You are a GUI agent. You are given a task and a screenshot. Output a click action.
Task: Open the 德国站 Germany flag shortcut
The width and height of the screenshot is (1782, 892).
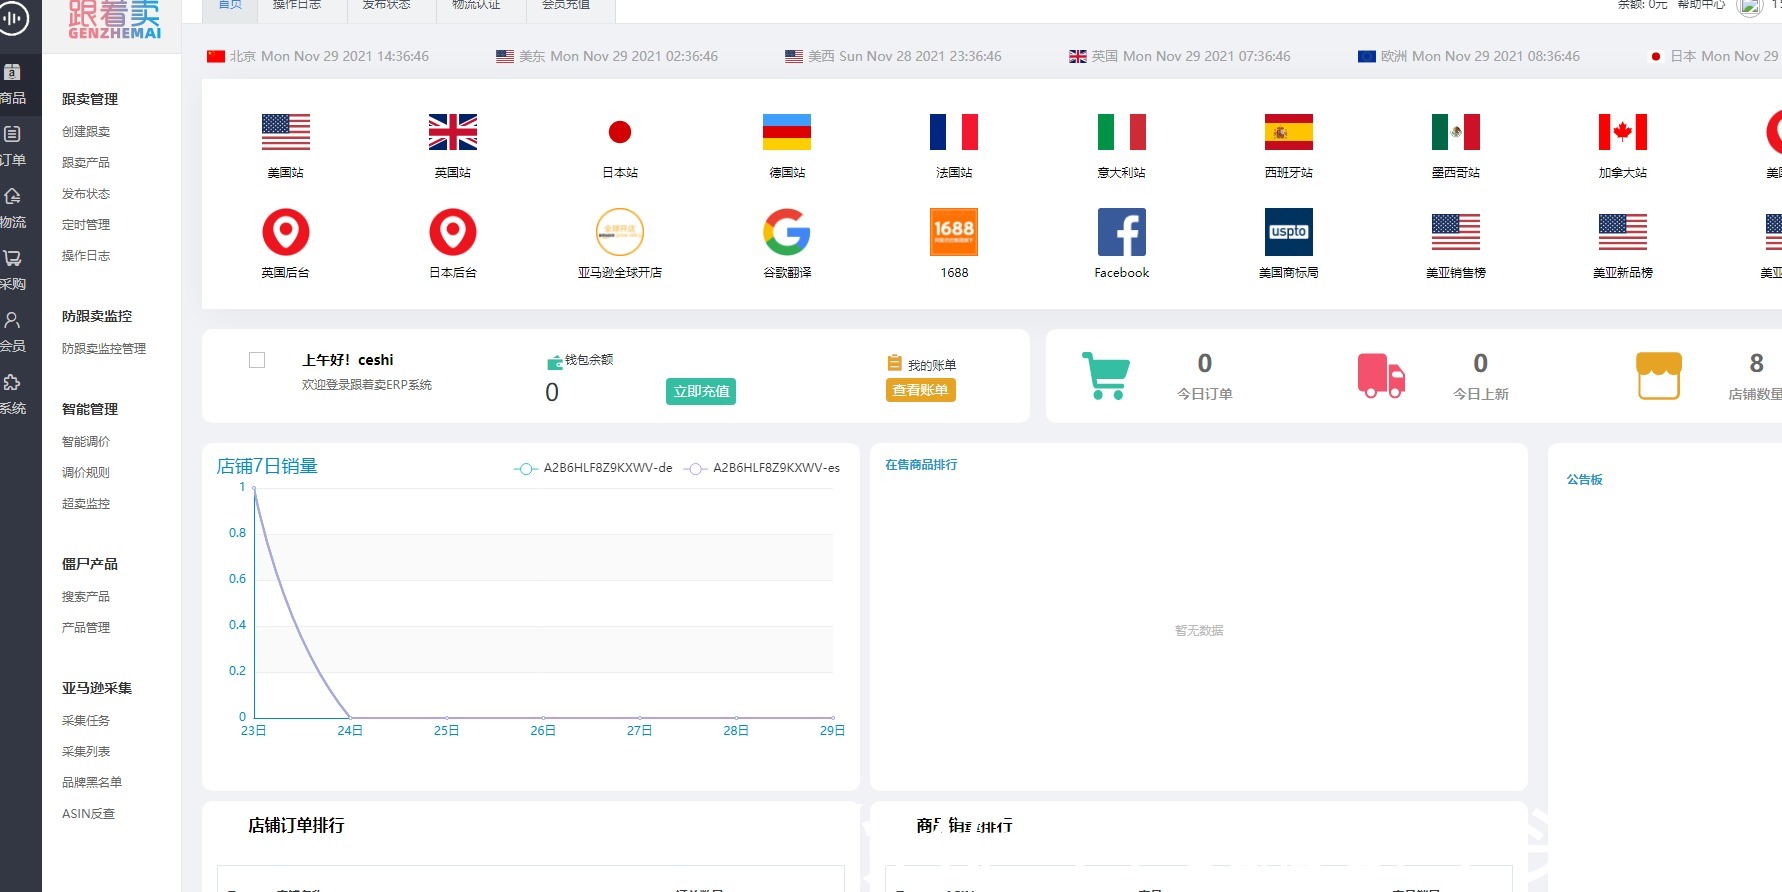pos(787,132)
